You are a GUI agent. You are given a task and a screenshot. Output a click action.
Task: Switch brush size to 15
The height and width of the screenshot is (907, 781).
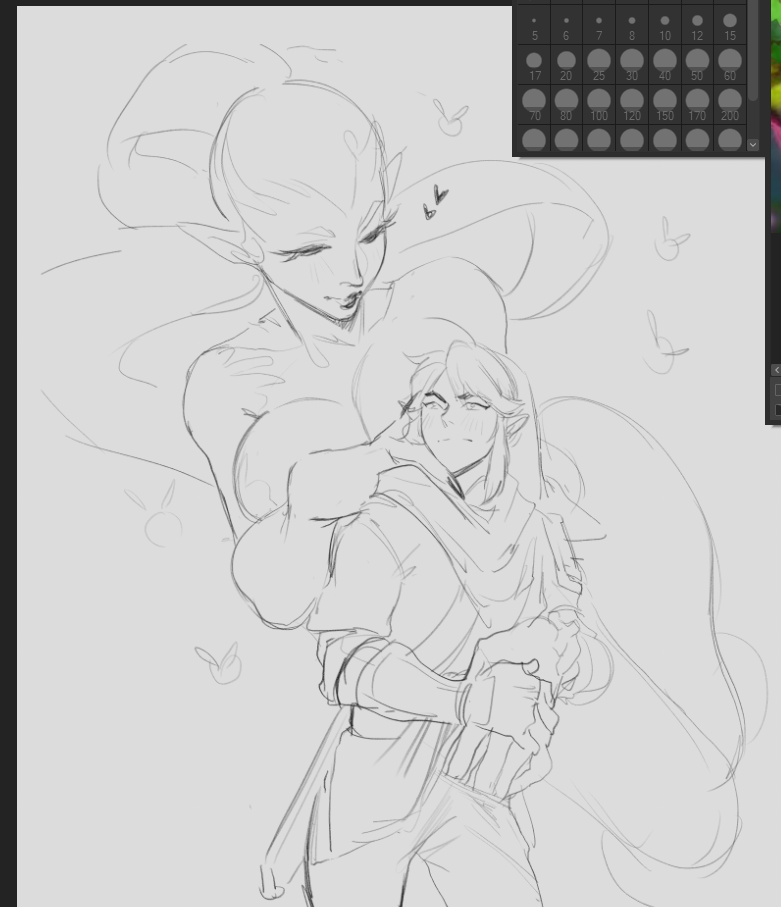[x=730, y=25]
